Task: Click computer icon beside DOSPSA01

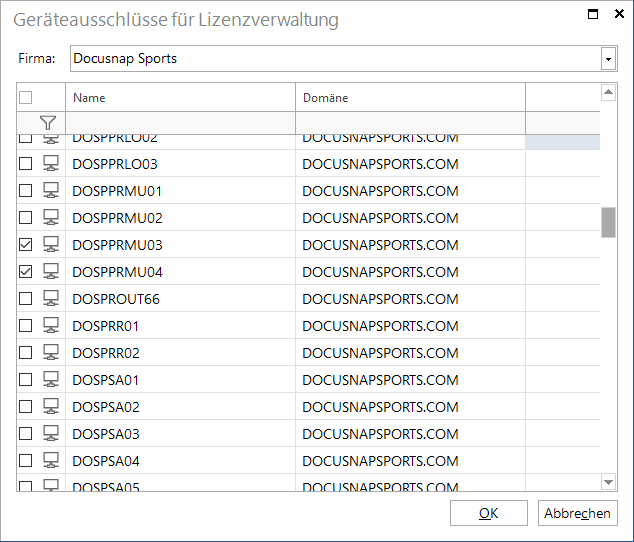Action: tap(51, 379)
